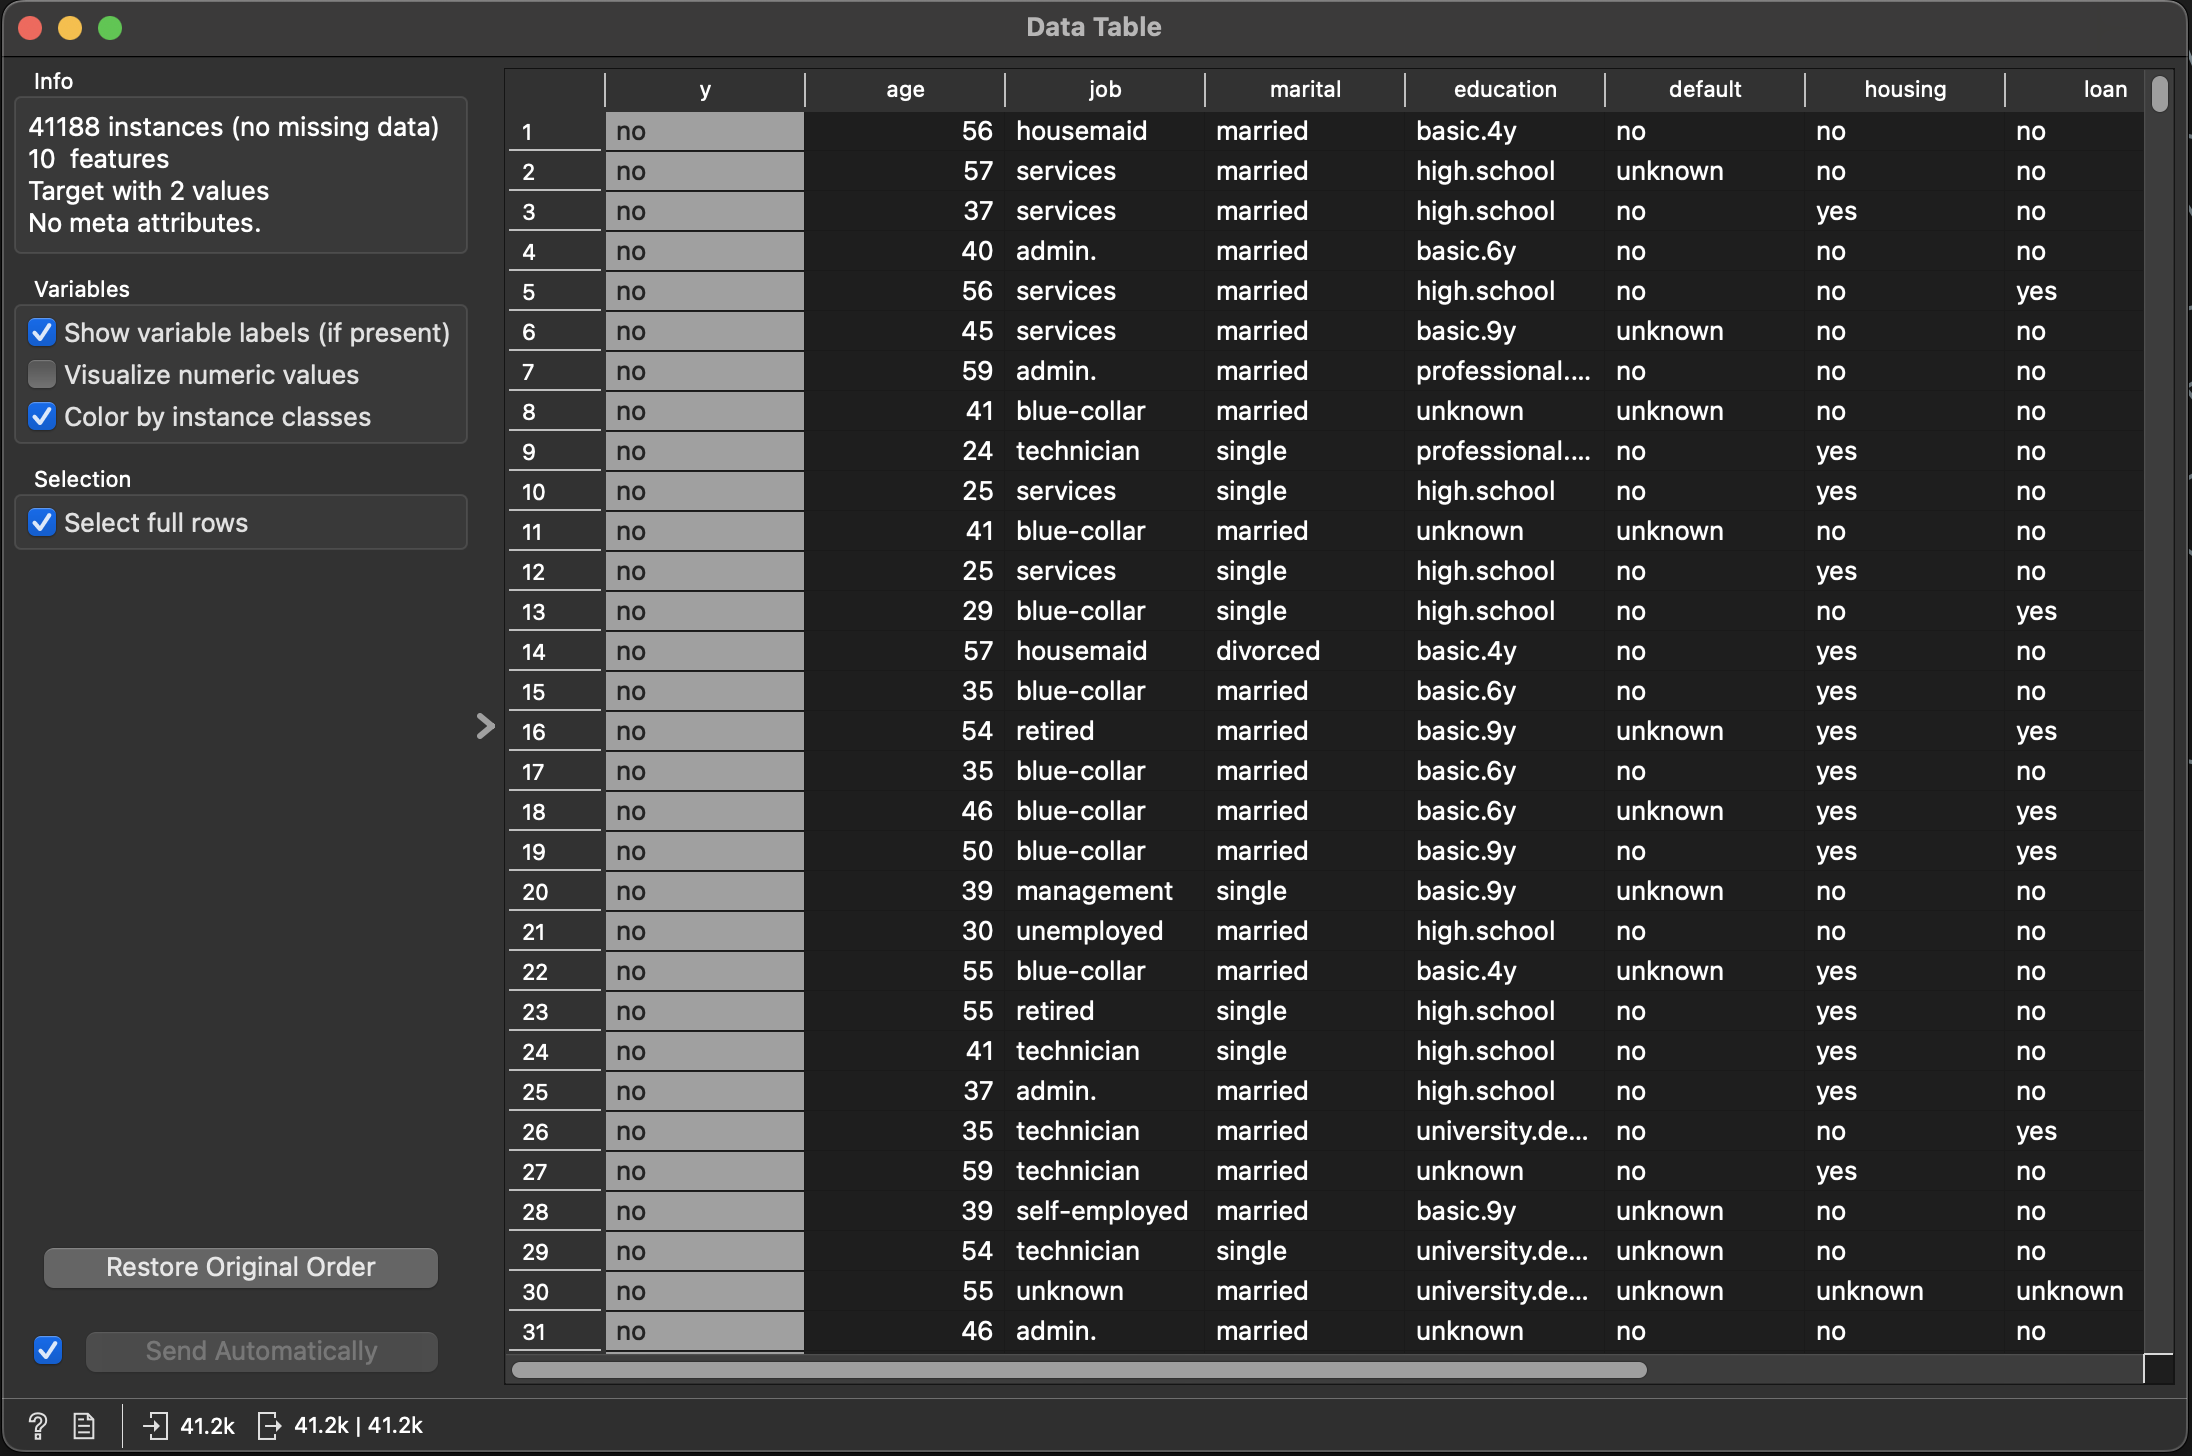The width and height of the screenshot is (2192, 1456).
Task: Open the report document icon
Action: (84, 1425)
